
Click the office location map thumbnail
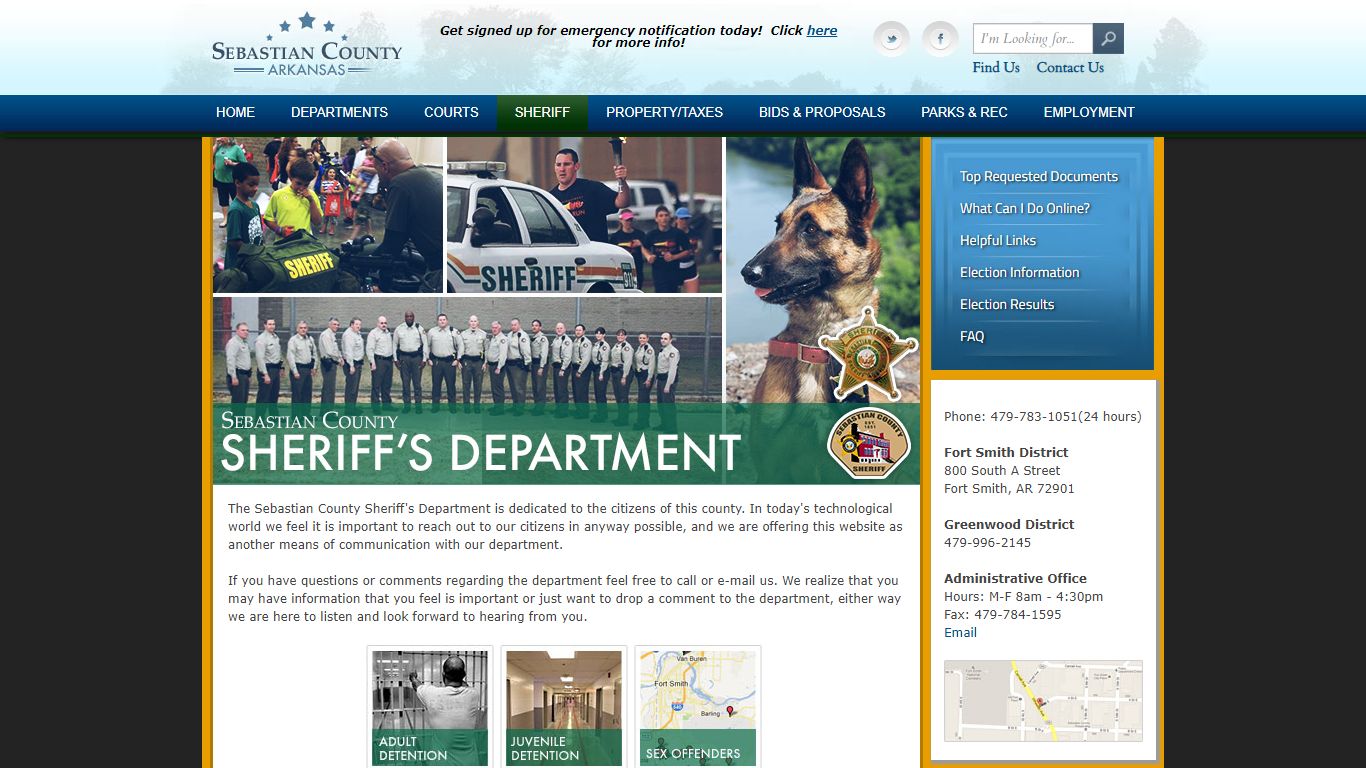1043,700
